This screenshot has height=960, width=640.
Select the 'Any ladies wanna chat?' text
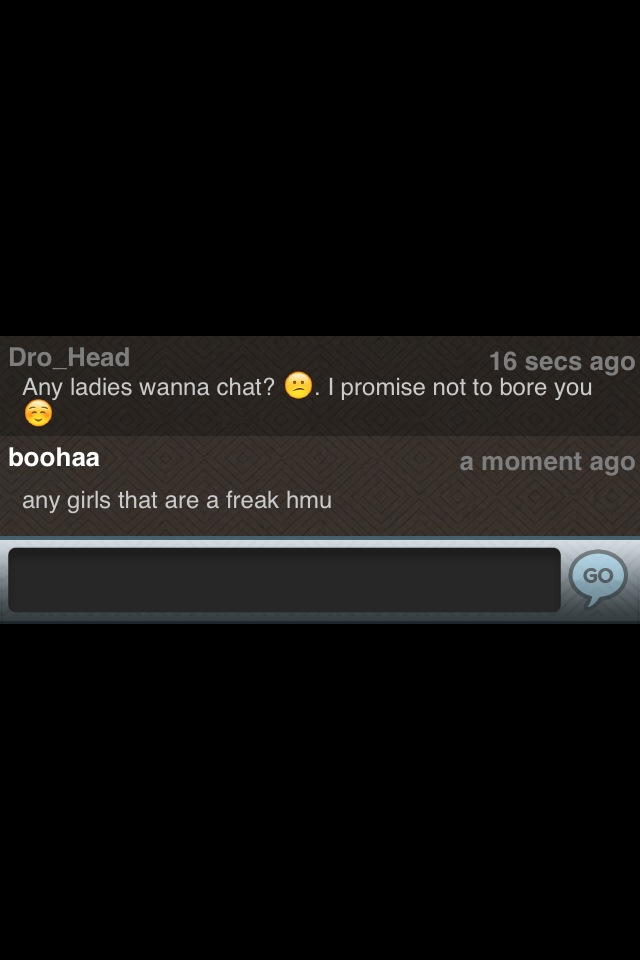click(x=149, y=387)
